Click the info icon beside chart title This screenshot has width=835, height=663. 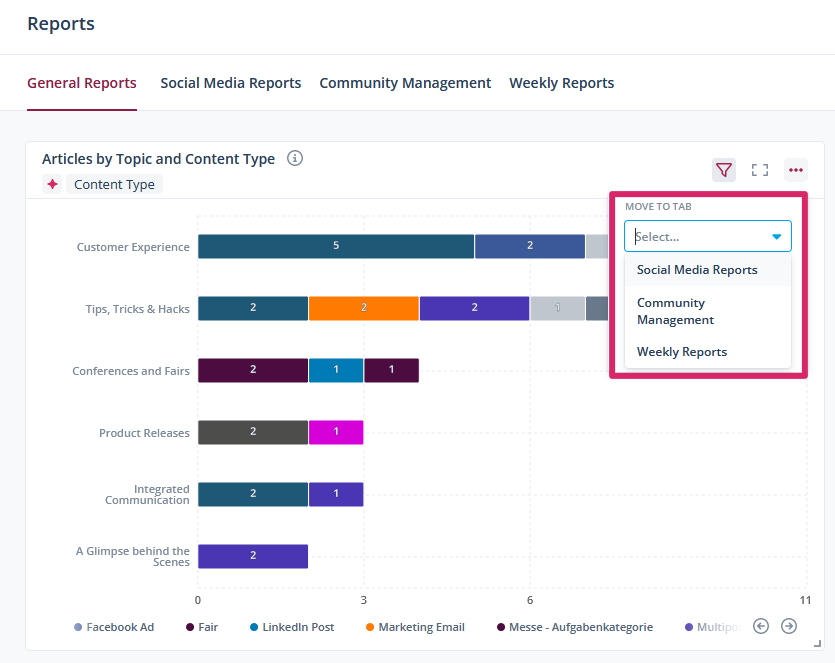click(x=295, y=158)
